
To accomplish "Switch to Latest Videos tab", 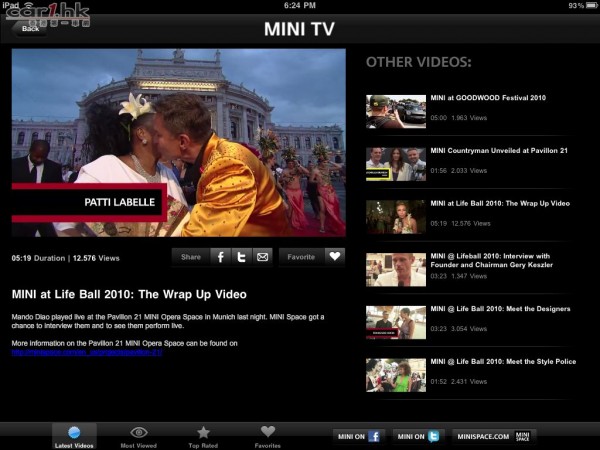I will pos(74,436).
